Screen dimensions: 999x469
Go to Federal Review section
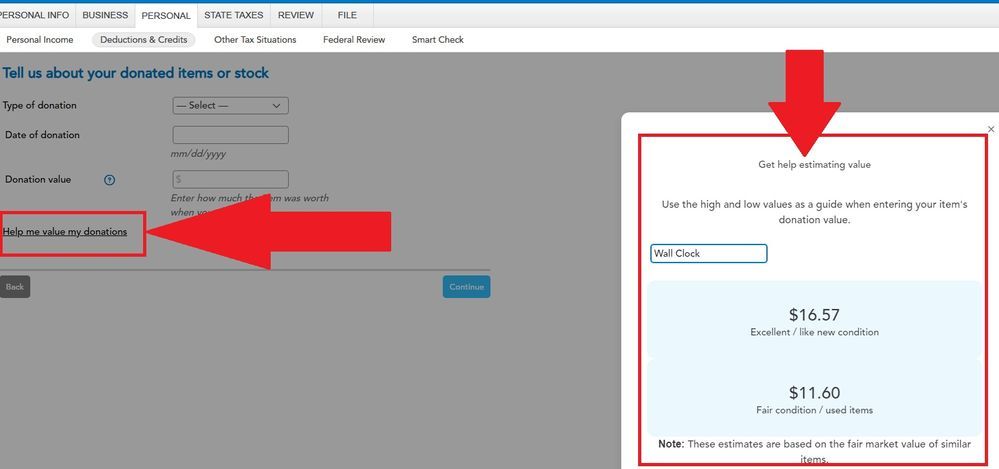(354, 40)
